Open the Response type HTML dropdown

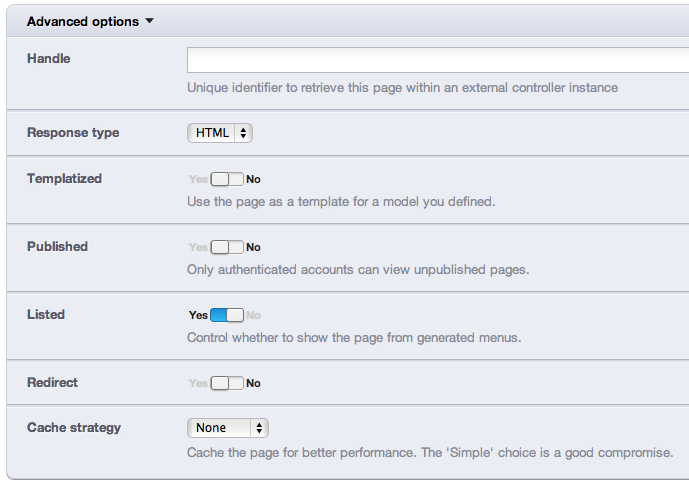point(219,133)
